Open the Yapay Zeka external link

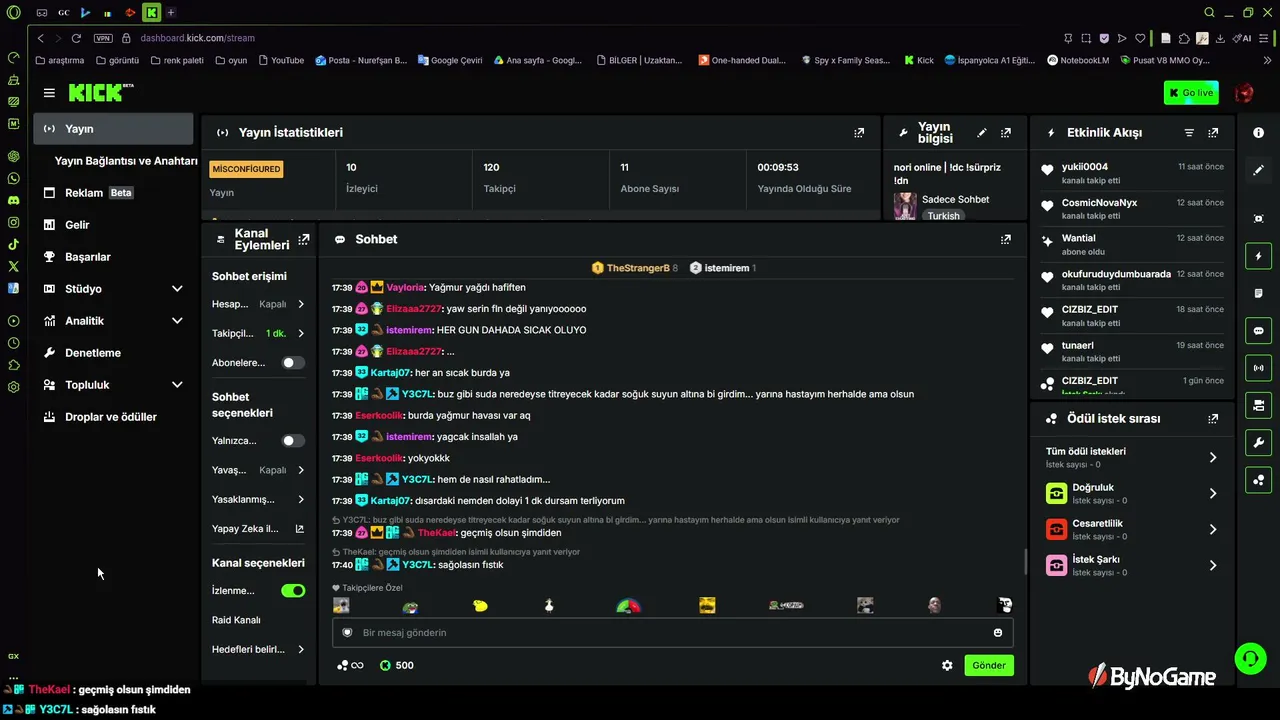[x=258, y=529]
